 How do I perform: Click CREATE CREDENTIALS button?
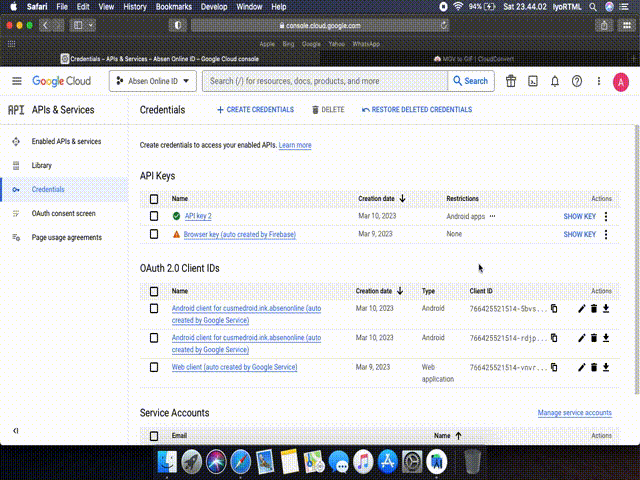(255, 110)
